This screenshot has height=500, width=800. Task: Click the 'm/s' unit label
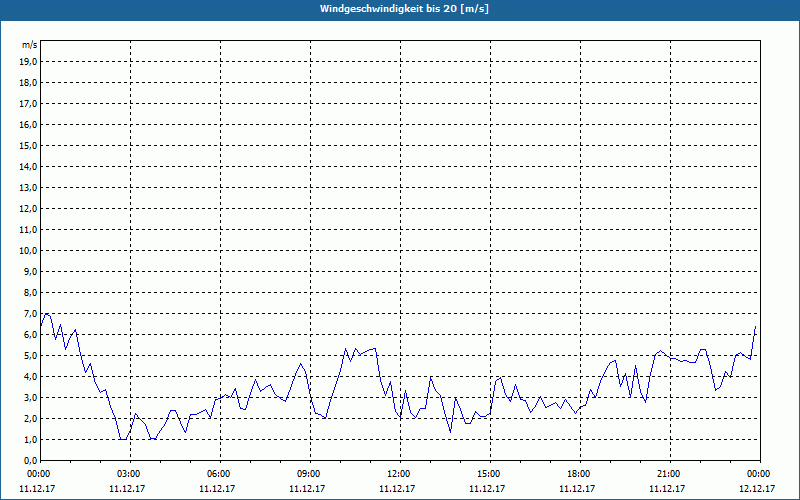point(30,45)
